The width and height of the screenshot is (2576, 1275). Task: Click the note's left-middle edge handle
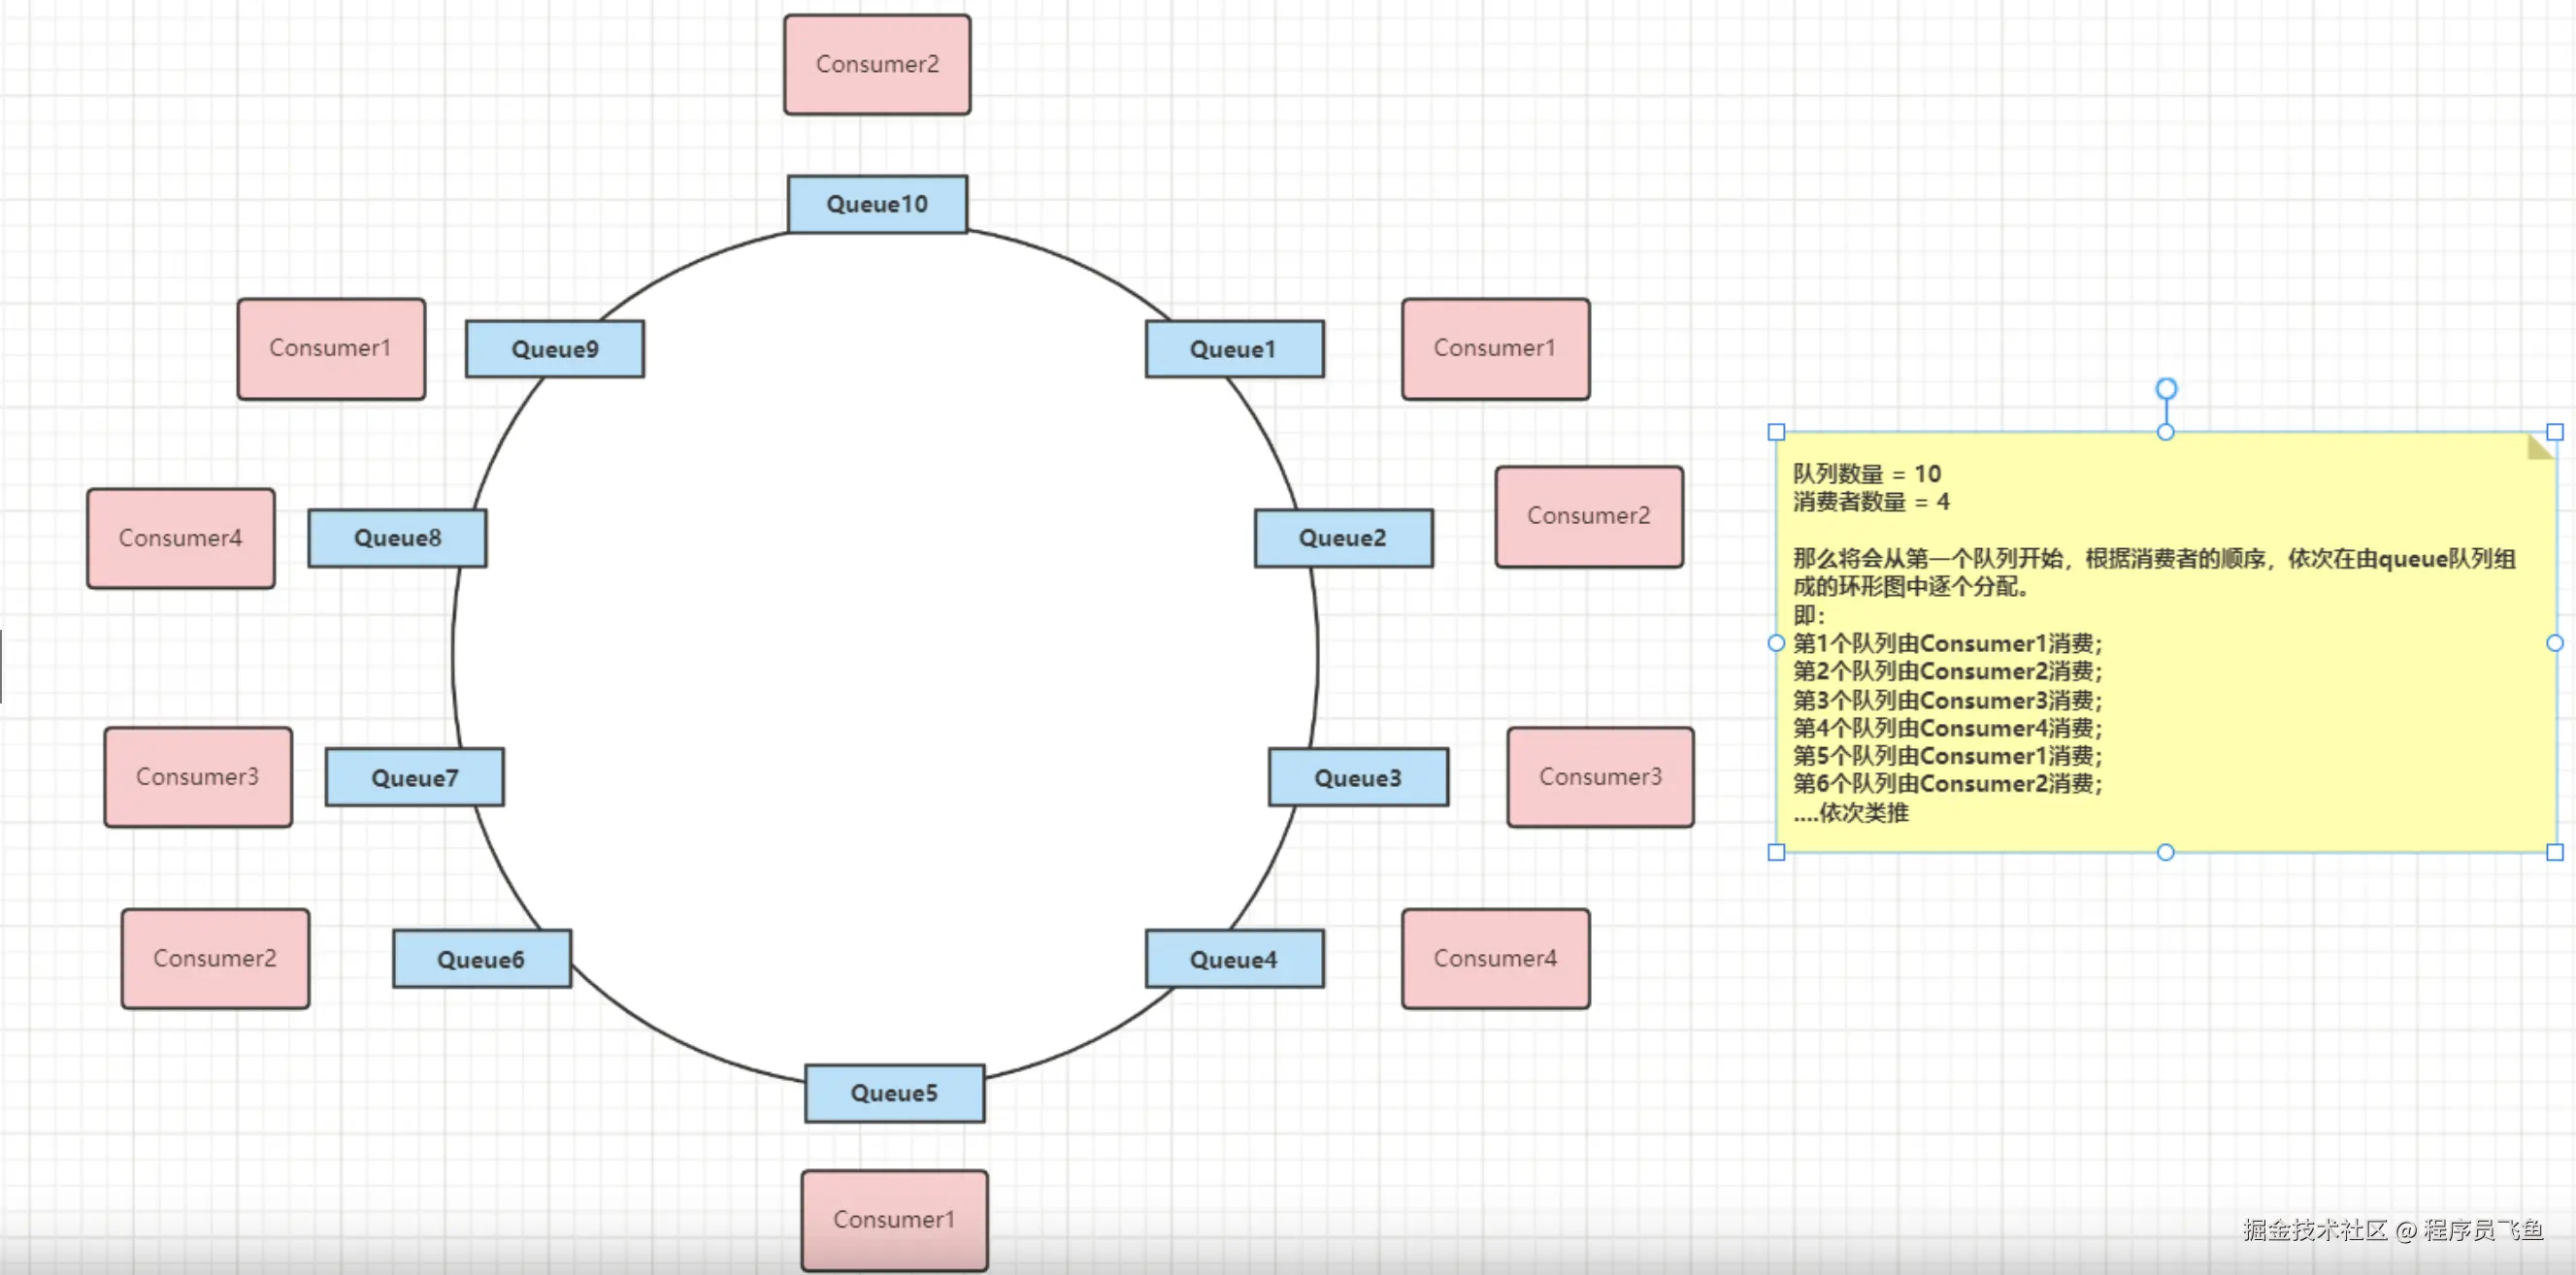[x=1776, y=643]
